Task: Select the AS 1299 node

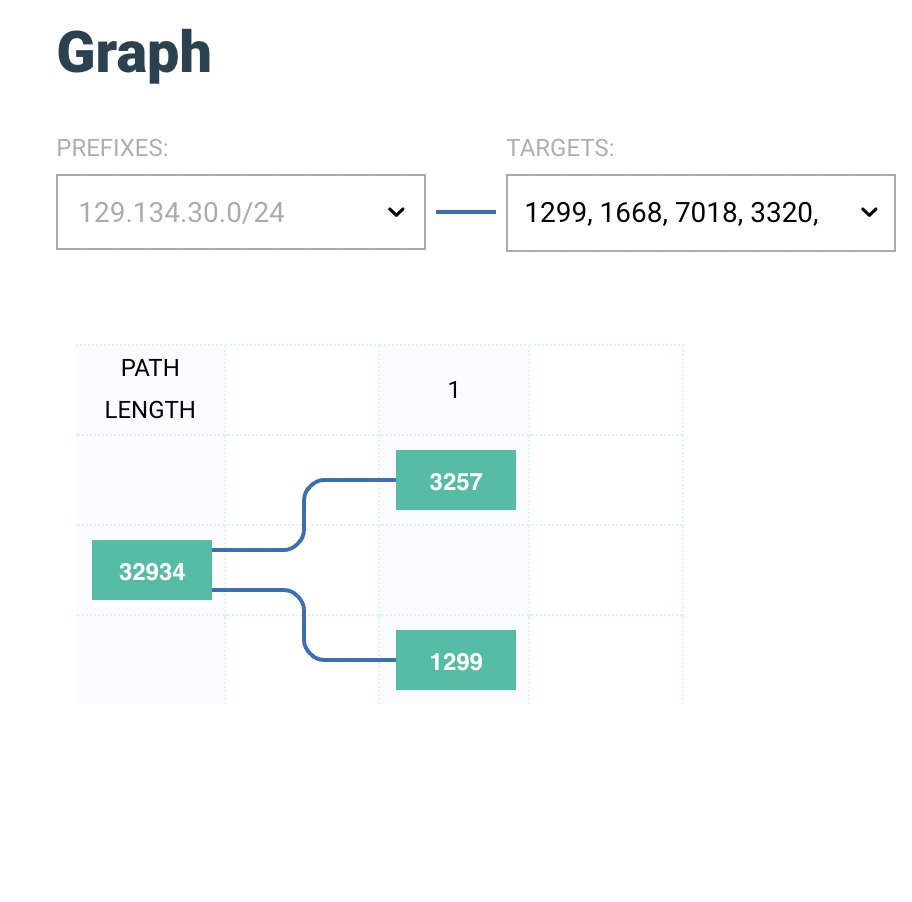Action: [x=455, y=660]
